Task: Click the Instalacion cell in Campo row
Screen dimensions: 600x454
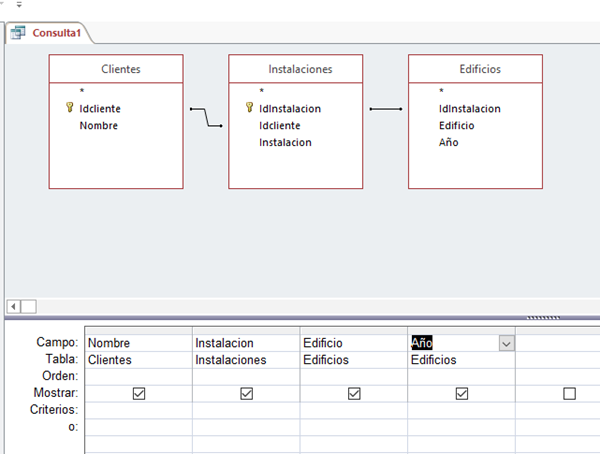Action: click(246, 343)
